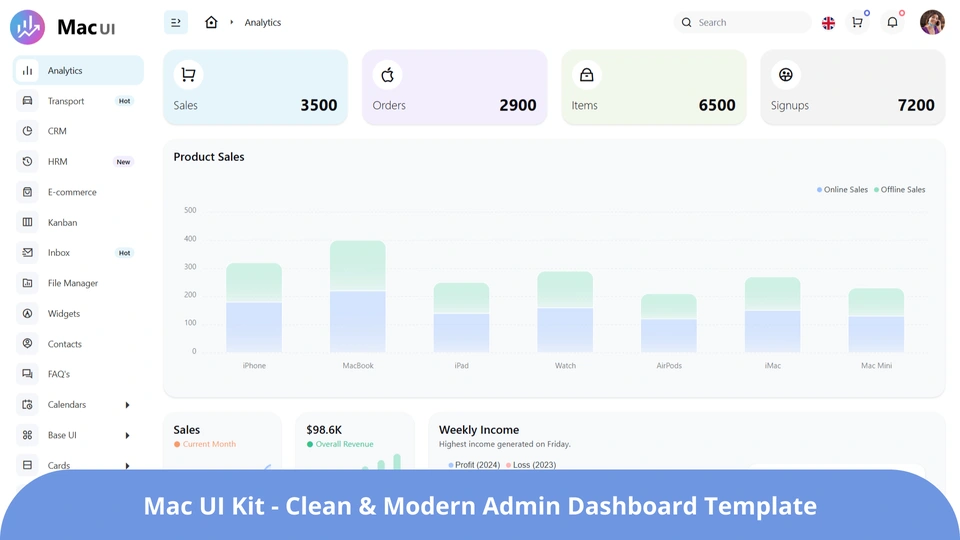The height and width of the screenshot is (540, 960).
Task: Click the FAQ's chat icon
Action: [x=28, y=374]
